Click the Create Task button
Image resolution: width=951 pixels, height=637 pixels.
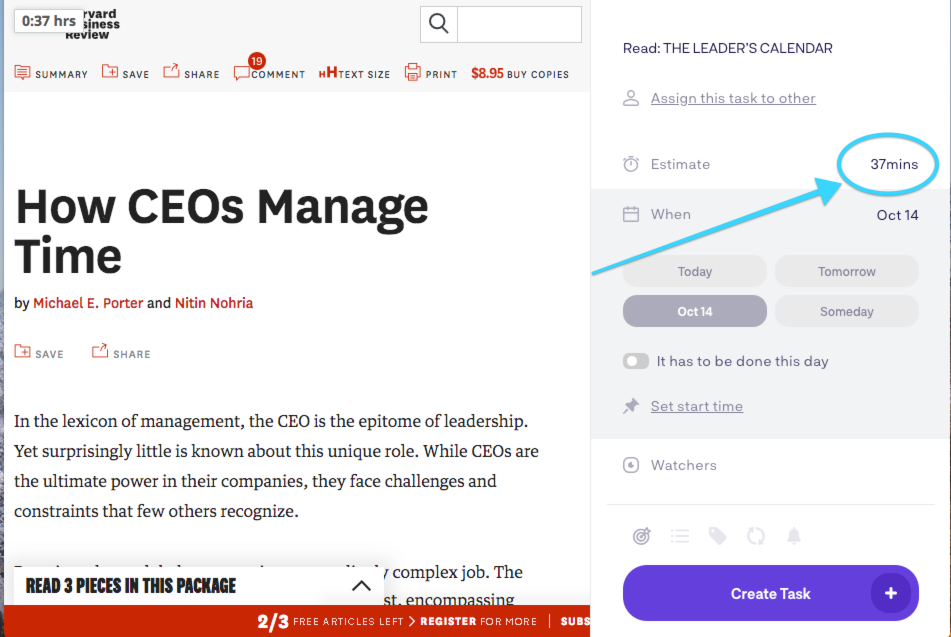point(770,593)
